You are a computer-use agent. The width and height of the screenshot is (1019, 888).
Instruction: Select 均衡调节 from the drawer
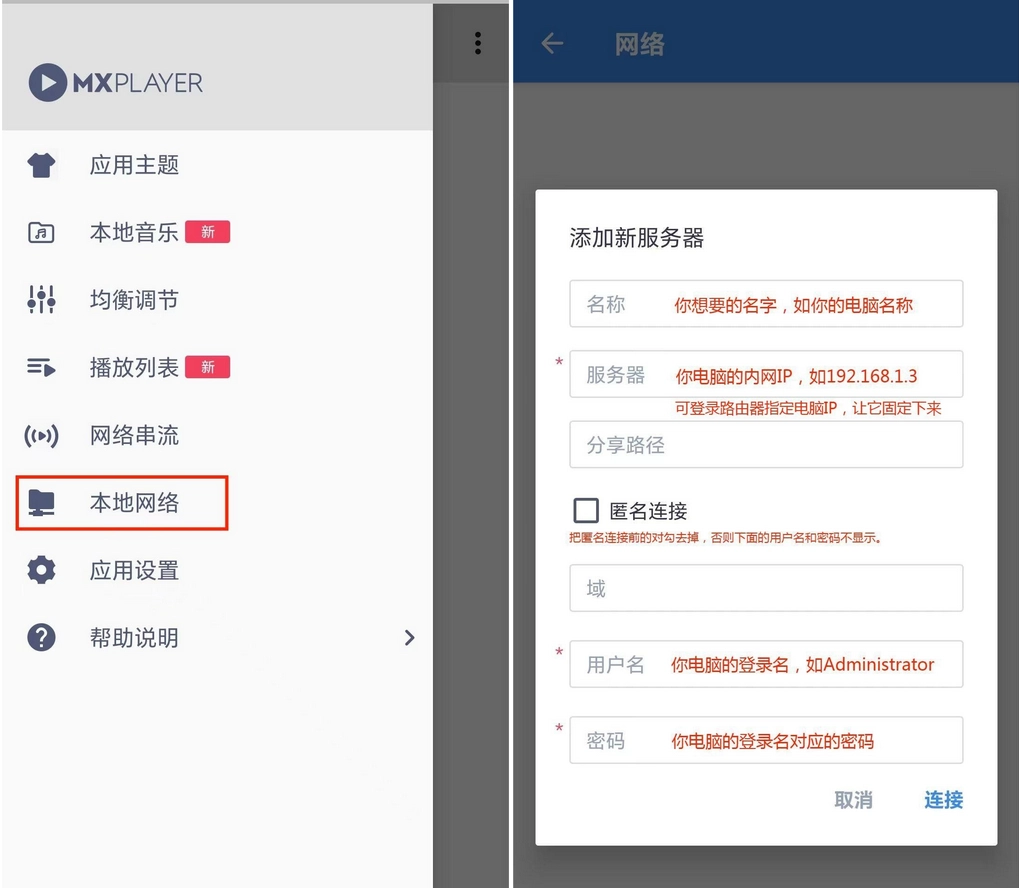(217, 300)
